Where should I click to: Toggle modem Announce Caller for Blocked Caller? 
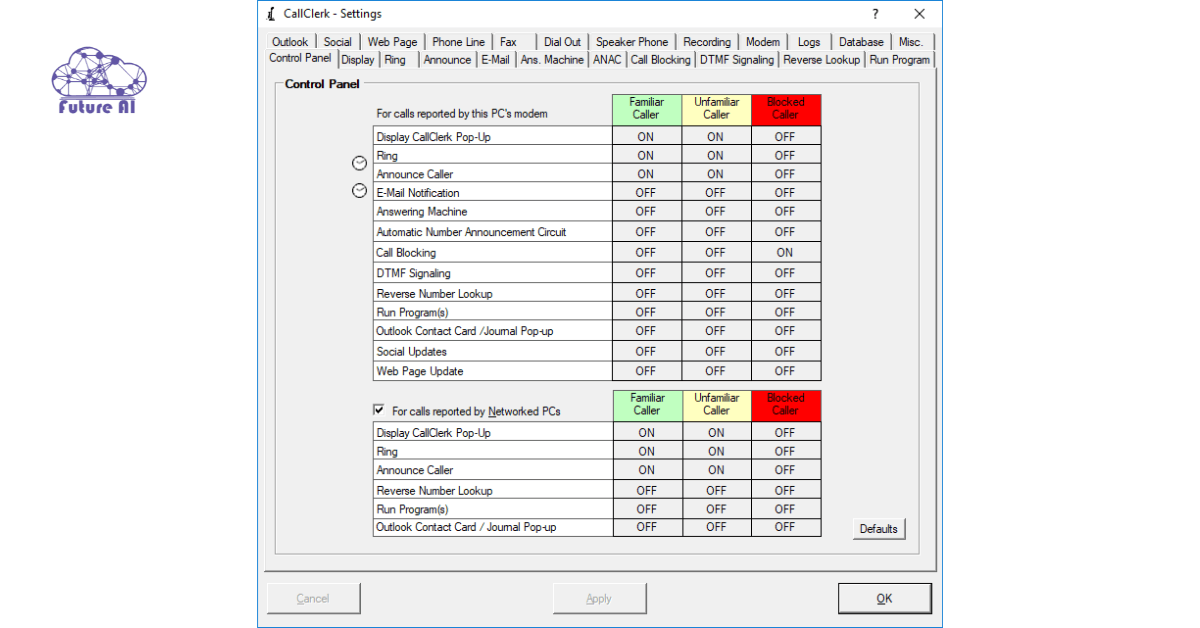785,174
